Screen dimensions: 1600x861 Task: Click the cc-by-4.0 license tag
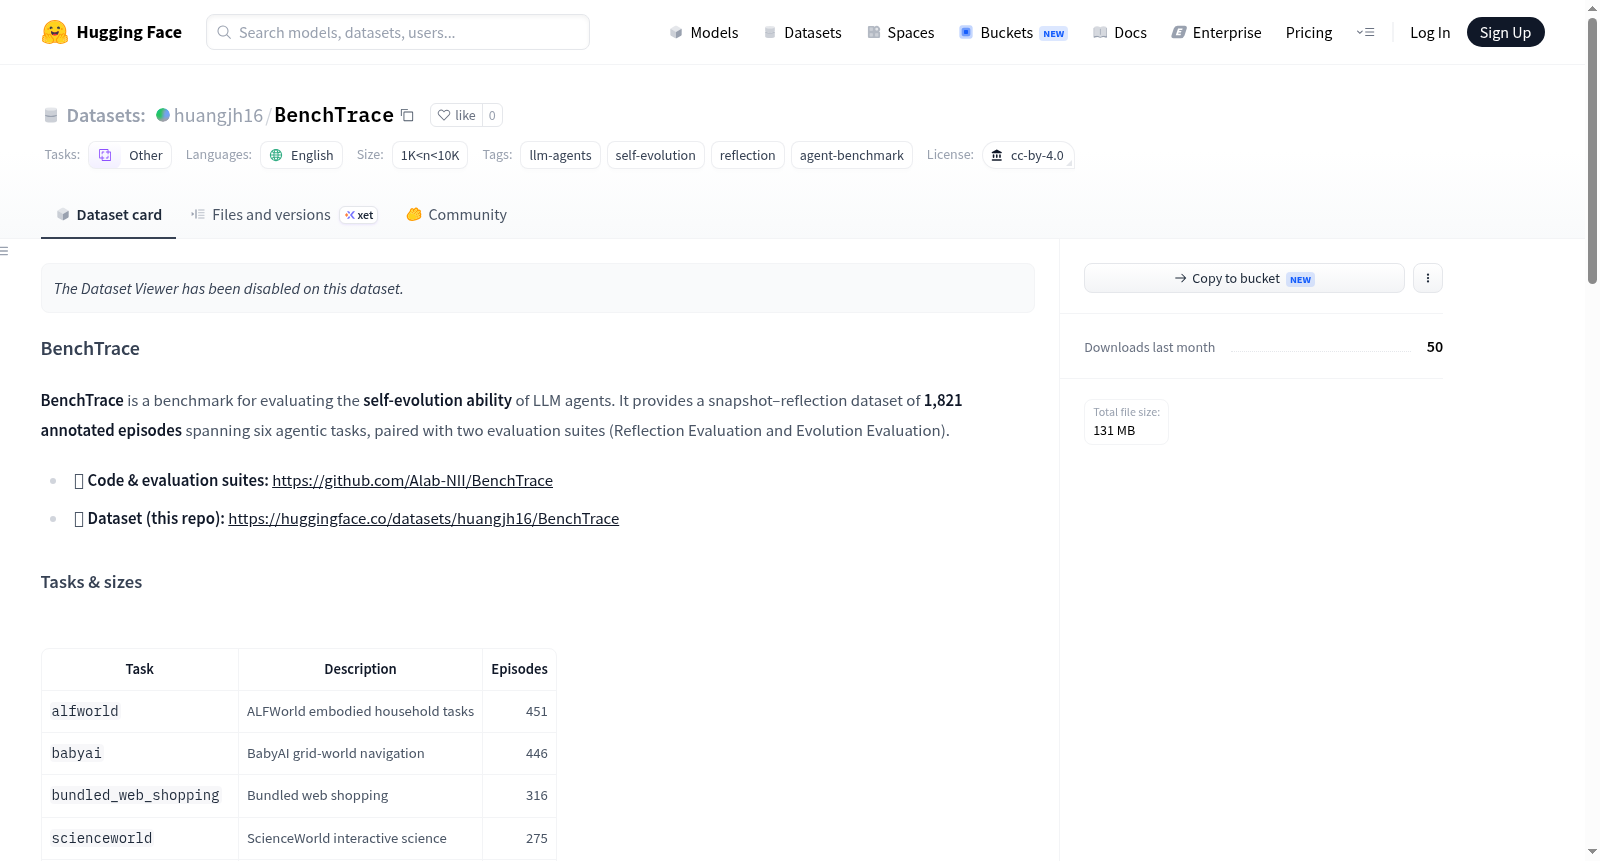click(1028, 155)
